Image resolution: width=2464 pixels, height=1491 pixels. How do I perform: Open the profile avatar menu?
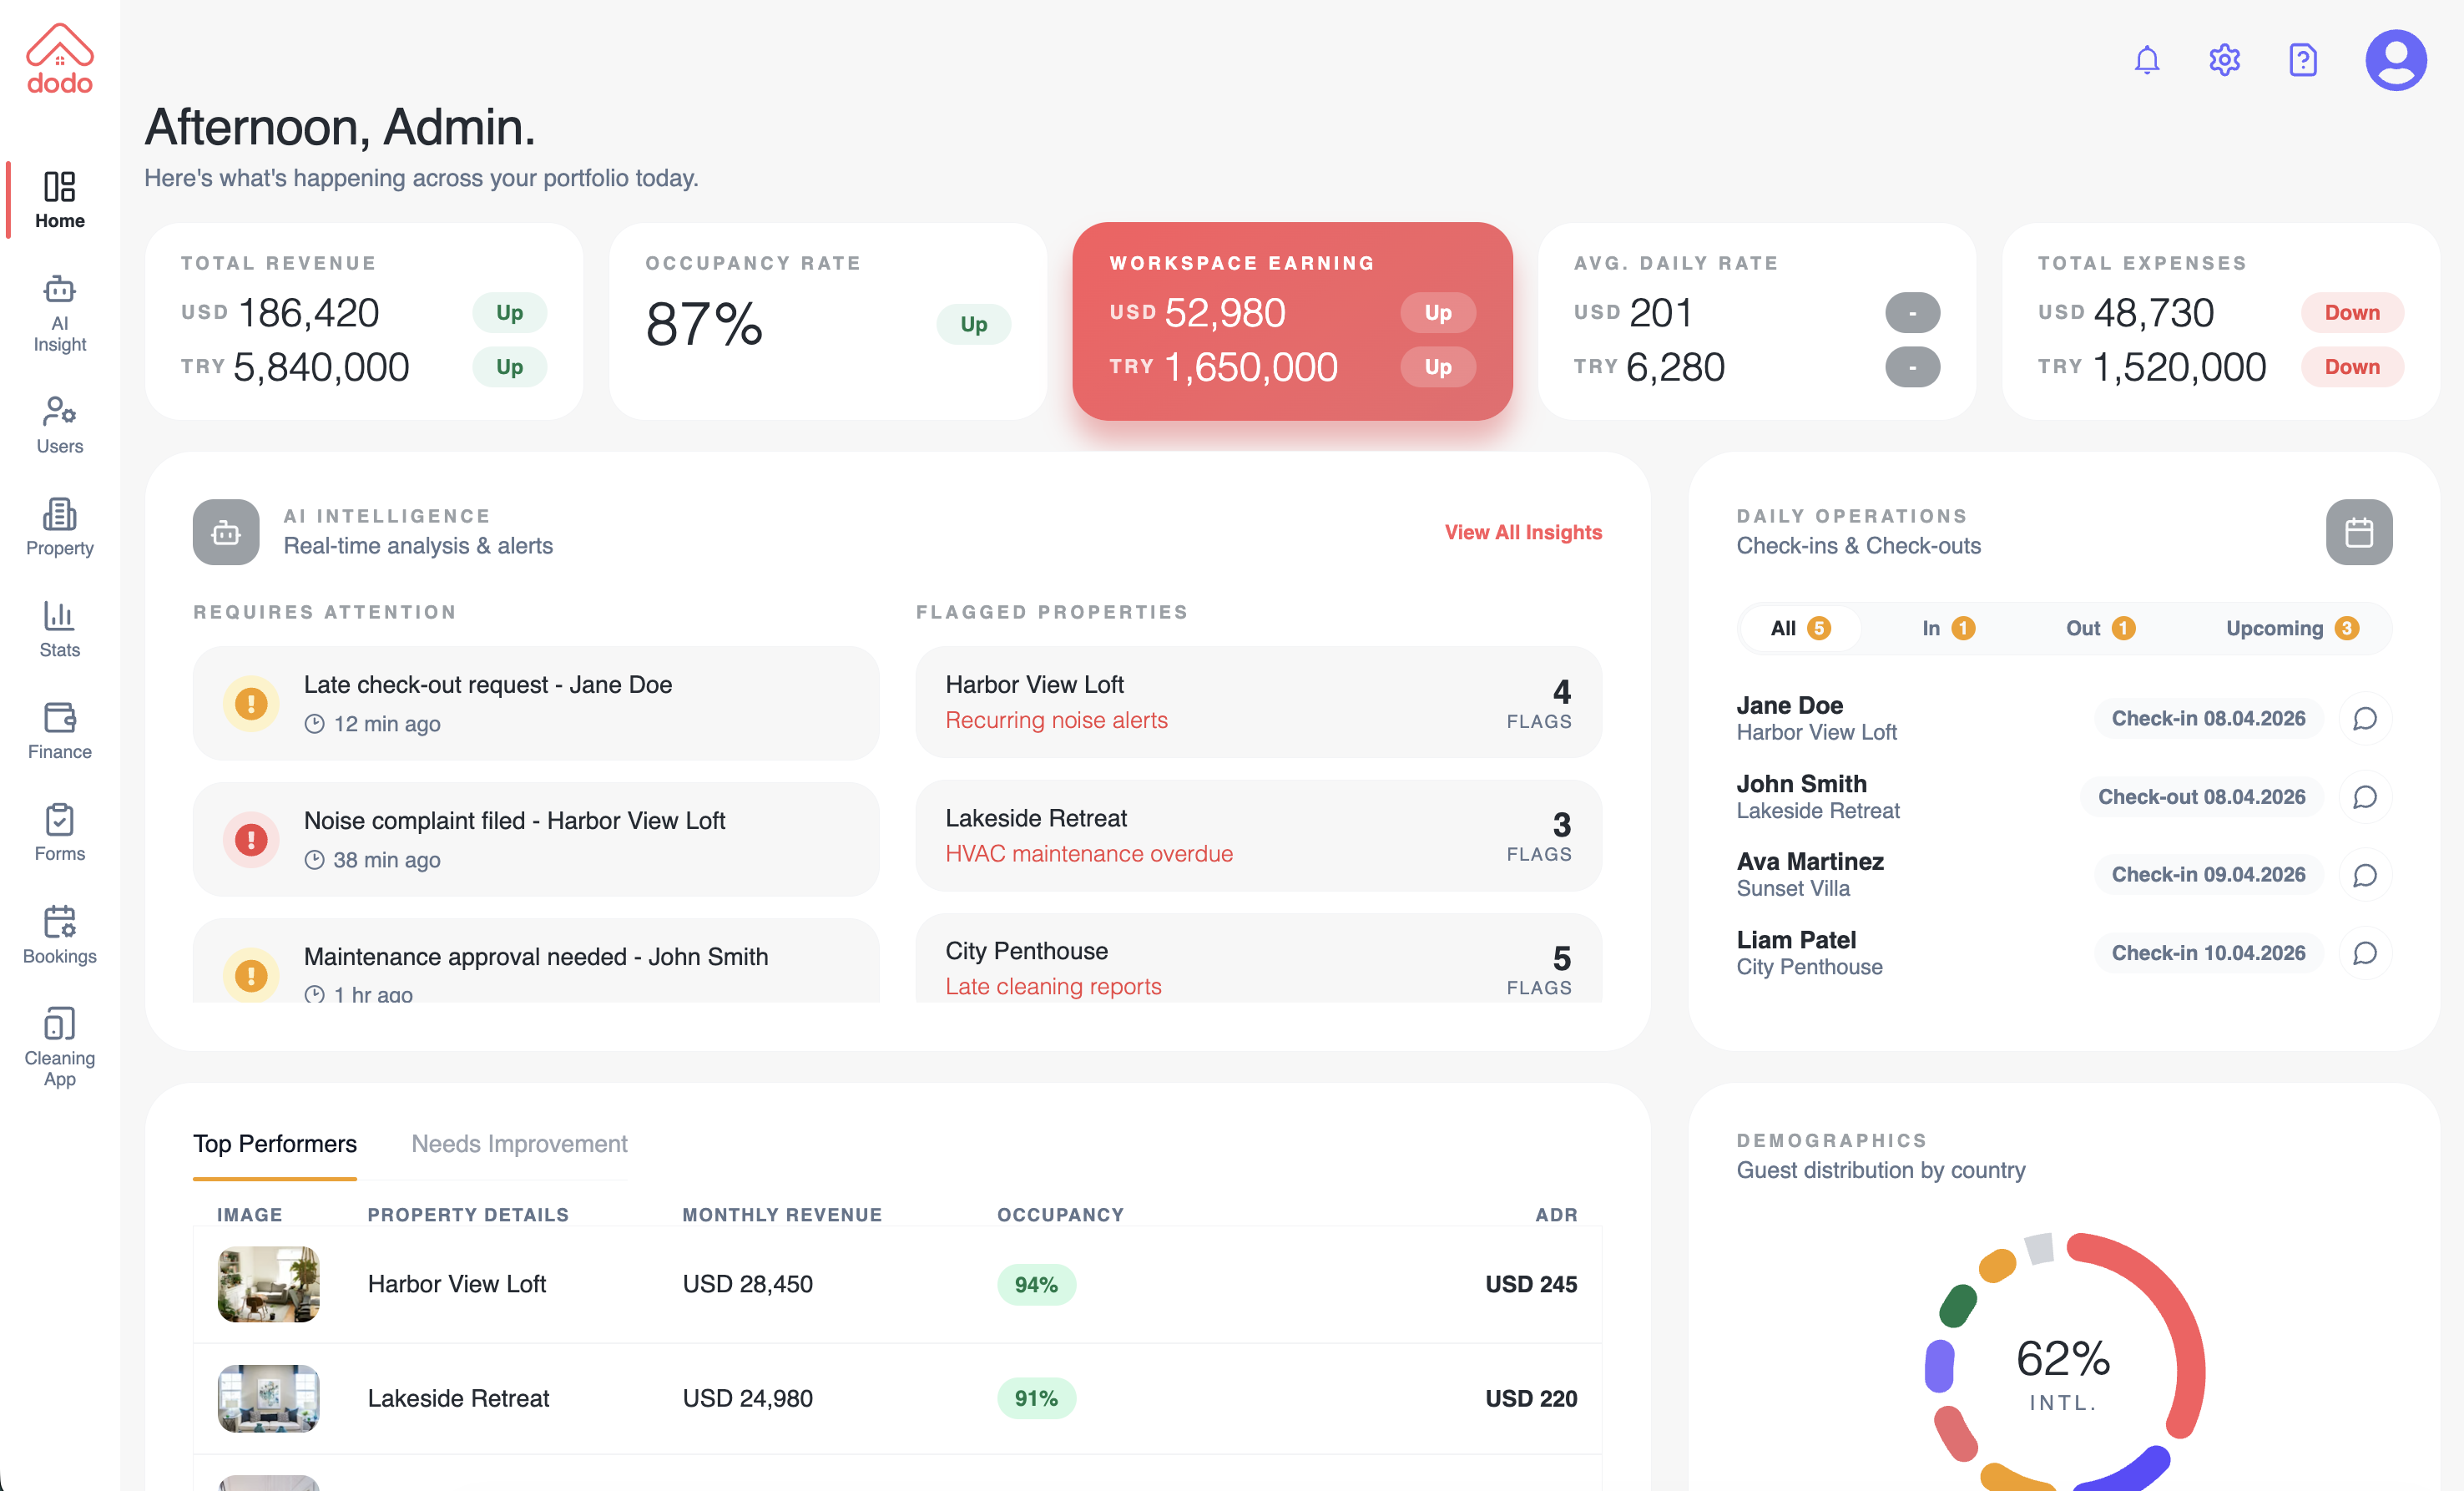coord(2396,59)
